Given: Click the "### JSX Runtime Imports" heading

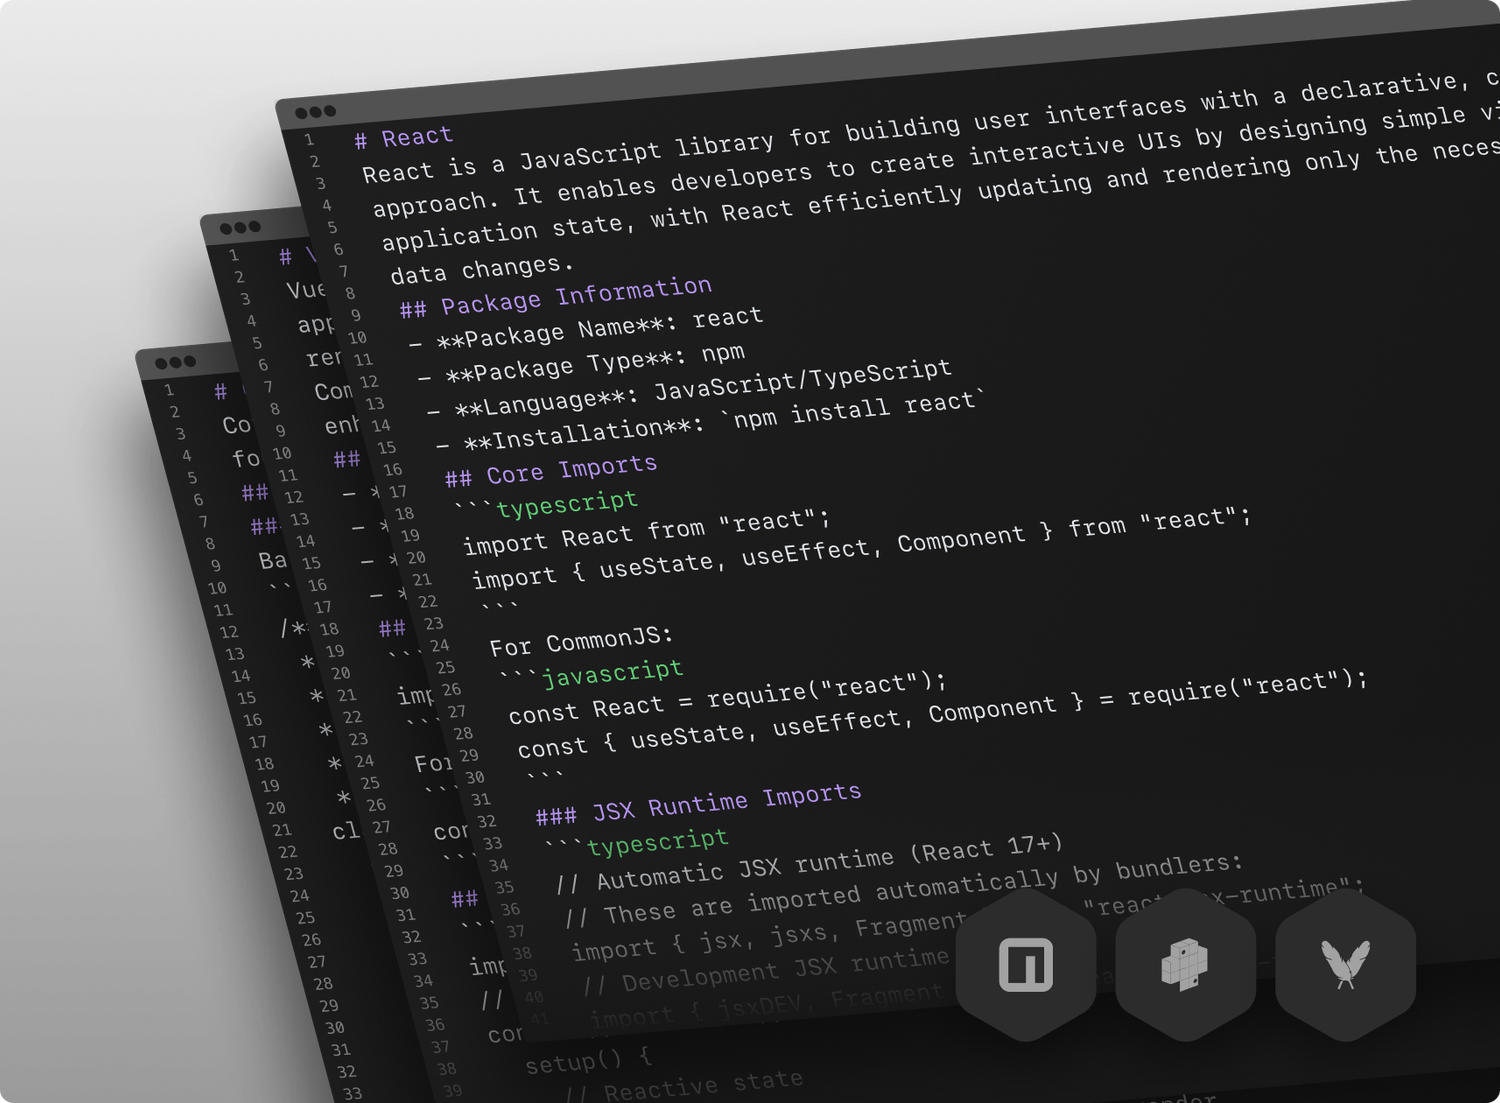Looking at the screenshot, I should pyautogui.click(x=697, y=805).
